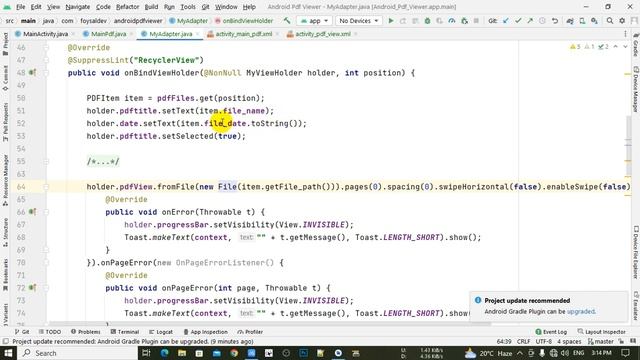Click Sync Project with Gradle Files icon
The width and height of the screenshot is (640, 360).
(570, 20)
